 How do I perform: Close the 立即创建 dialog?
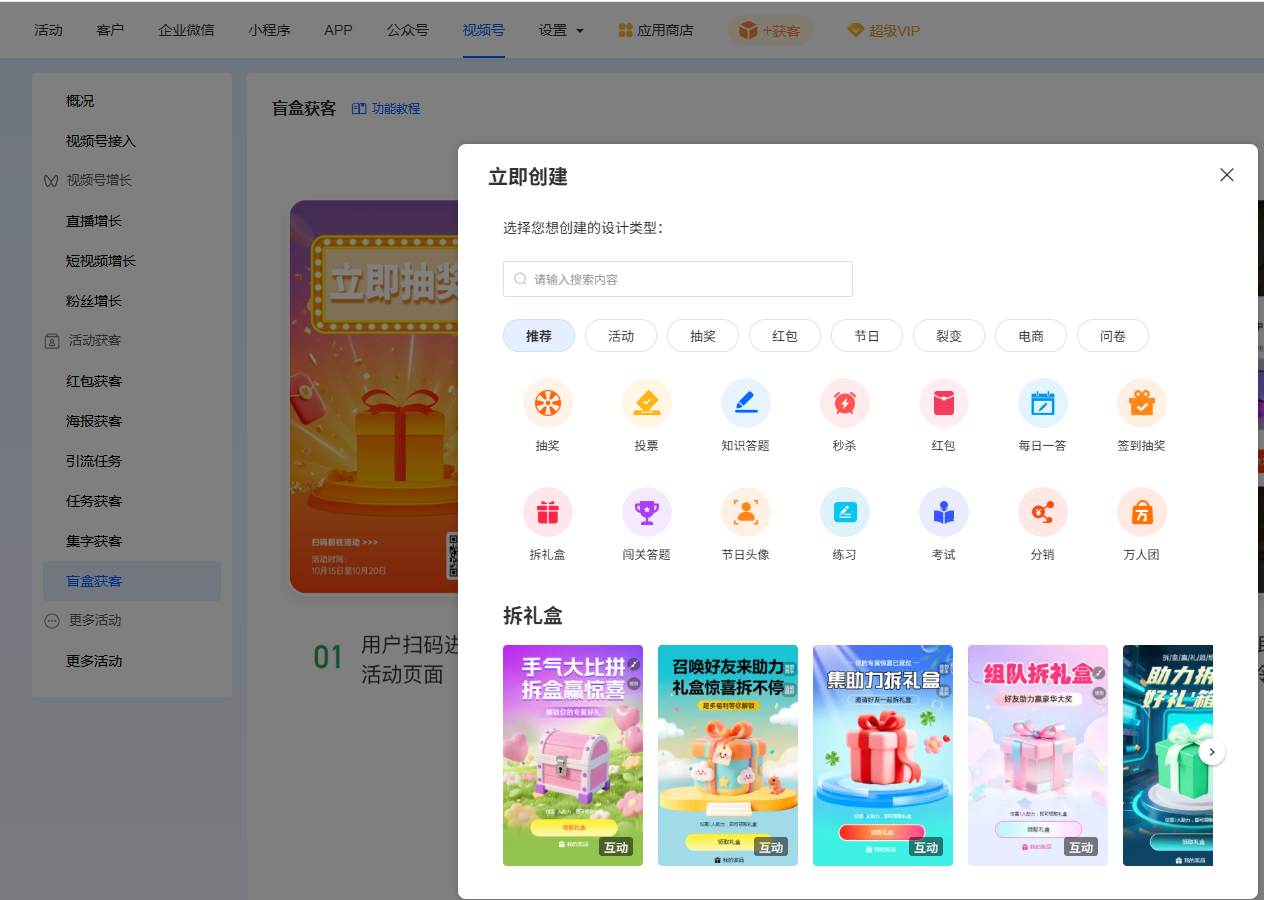pyautogui.click(x=1226, y=175)
